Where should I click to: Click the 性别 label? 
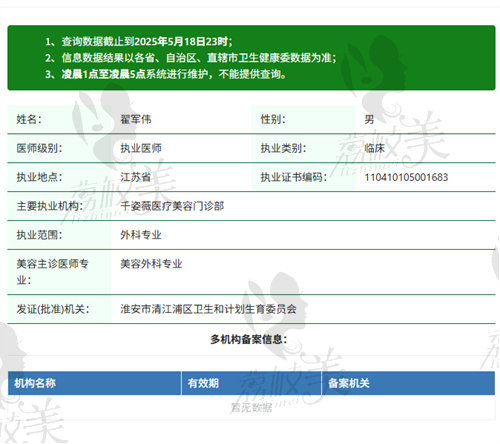(x=273, y=119)
